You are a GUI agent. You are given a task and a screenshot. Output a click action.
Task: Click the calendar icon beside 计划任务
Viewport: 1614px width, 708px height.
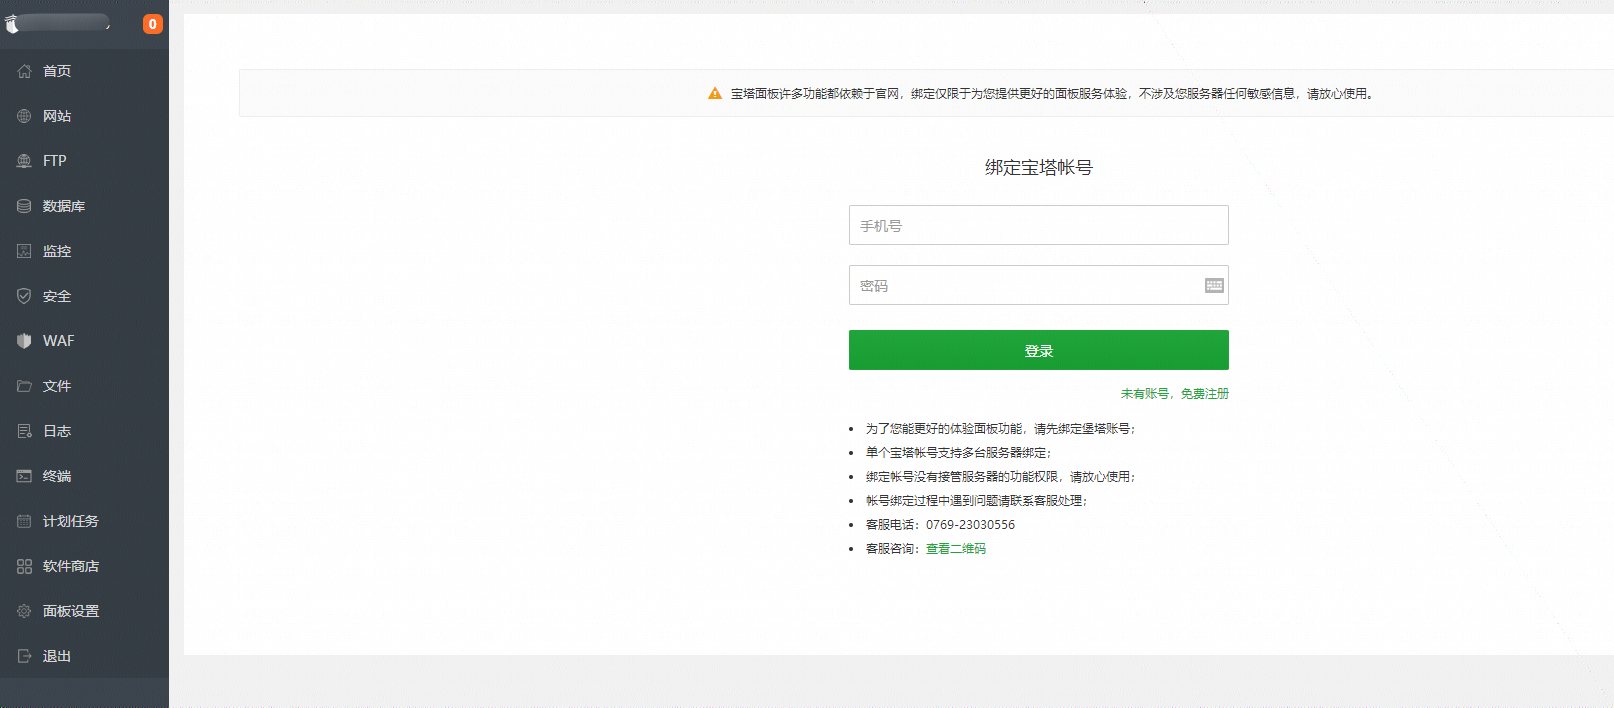tap(24, 521)
